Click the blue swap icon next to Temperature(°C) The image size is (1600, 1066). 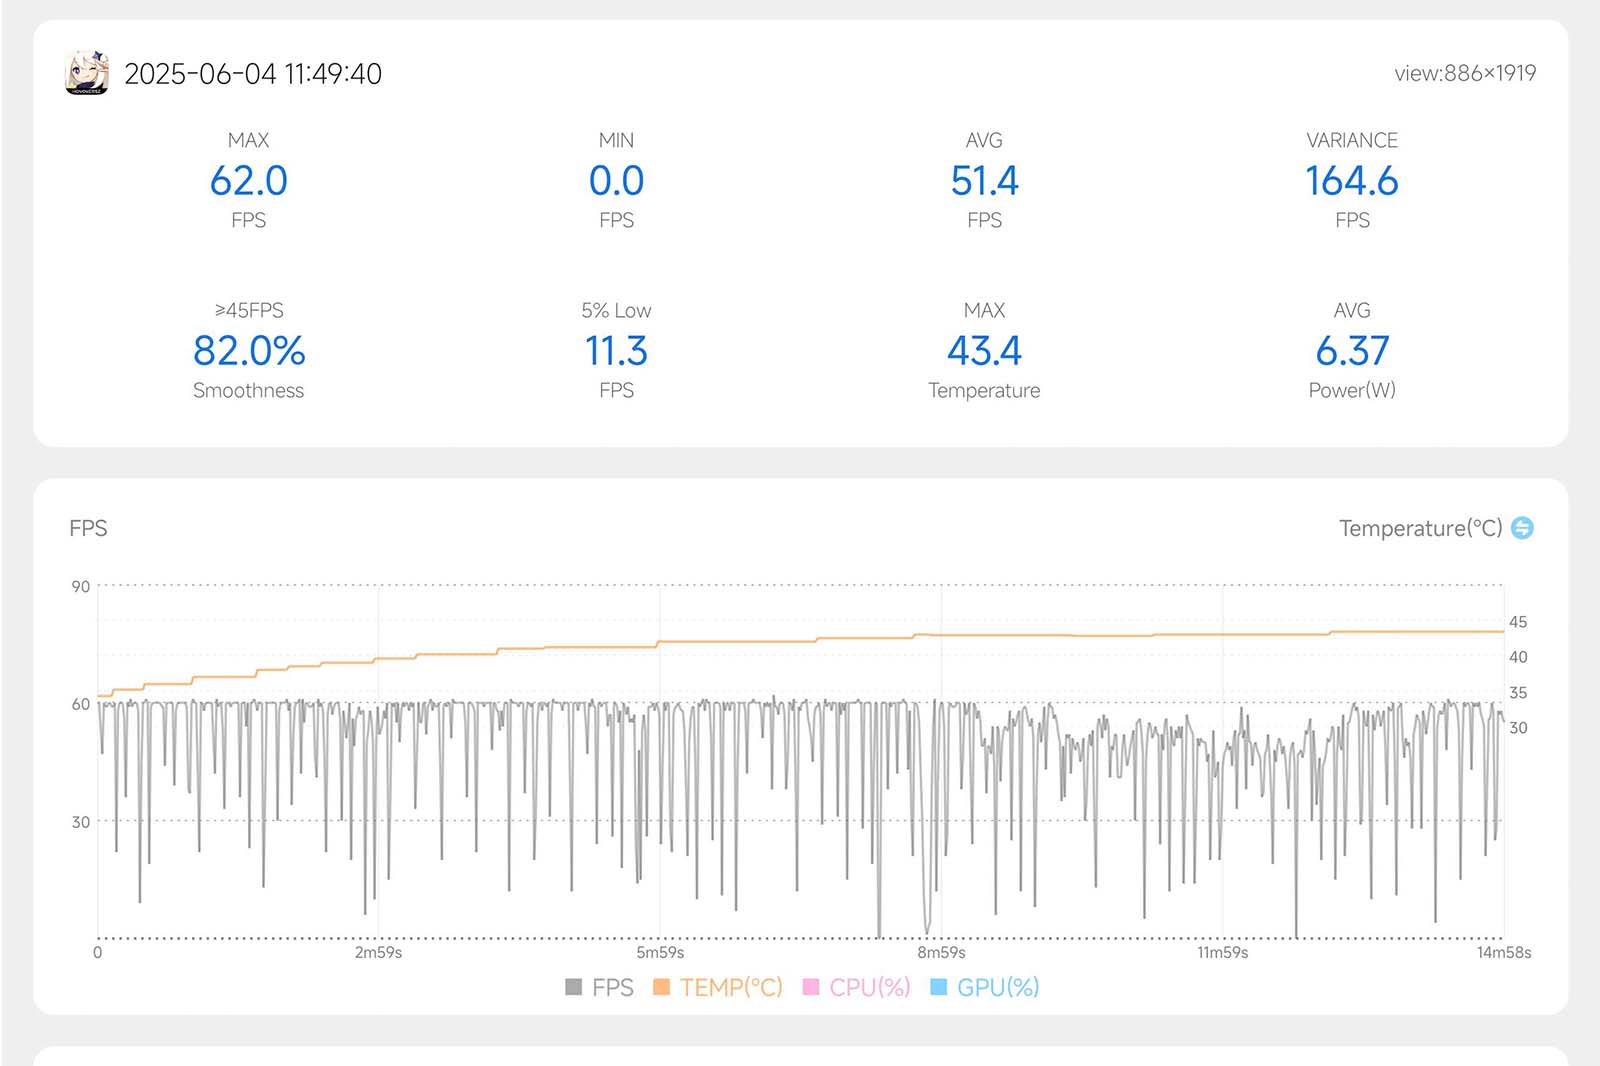[1522, 528]
